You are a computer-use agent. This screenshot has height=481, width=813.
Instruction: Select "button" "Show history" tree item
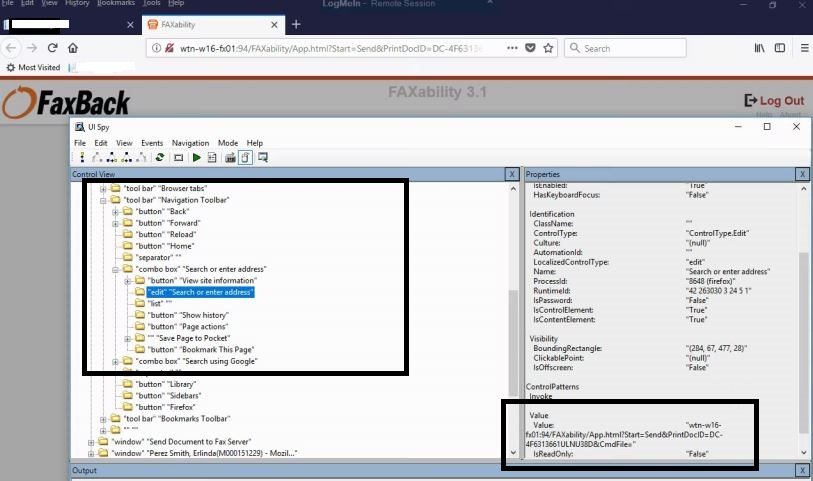coord(188,315)
